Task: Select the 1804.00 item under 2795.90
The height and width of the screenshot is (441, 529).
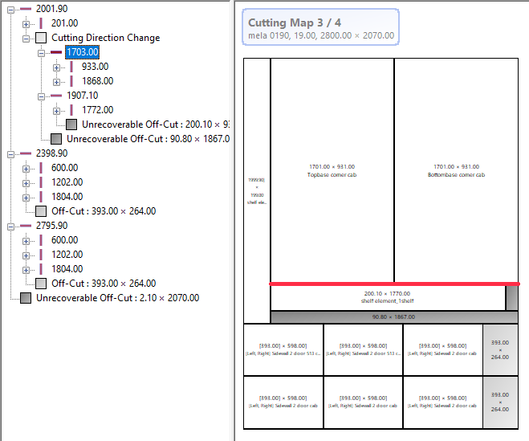Action: click(67, 269)
